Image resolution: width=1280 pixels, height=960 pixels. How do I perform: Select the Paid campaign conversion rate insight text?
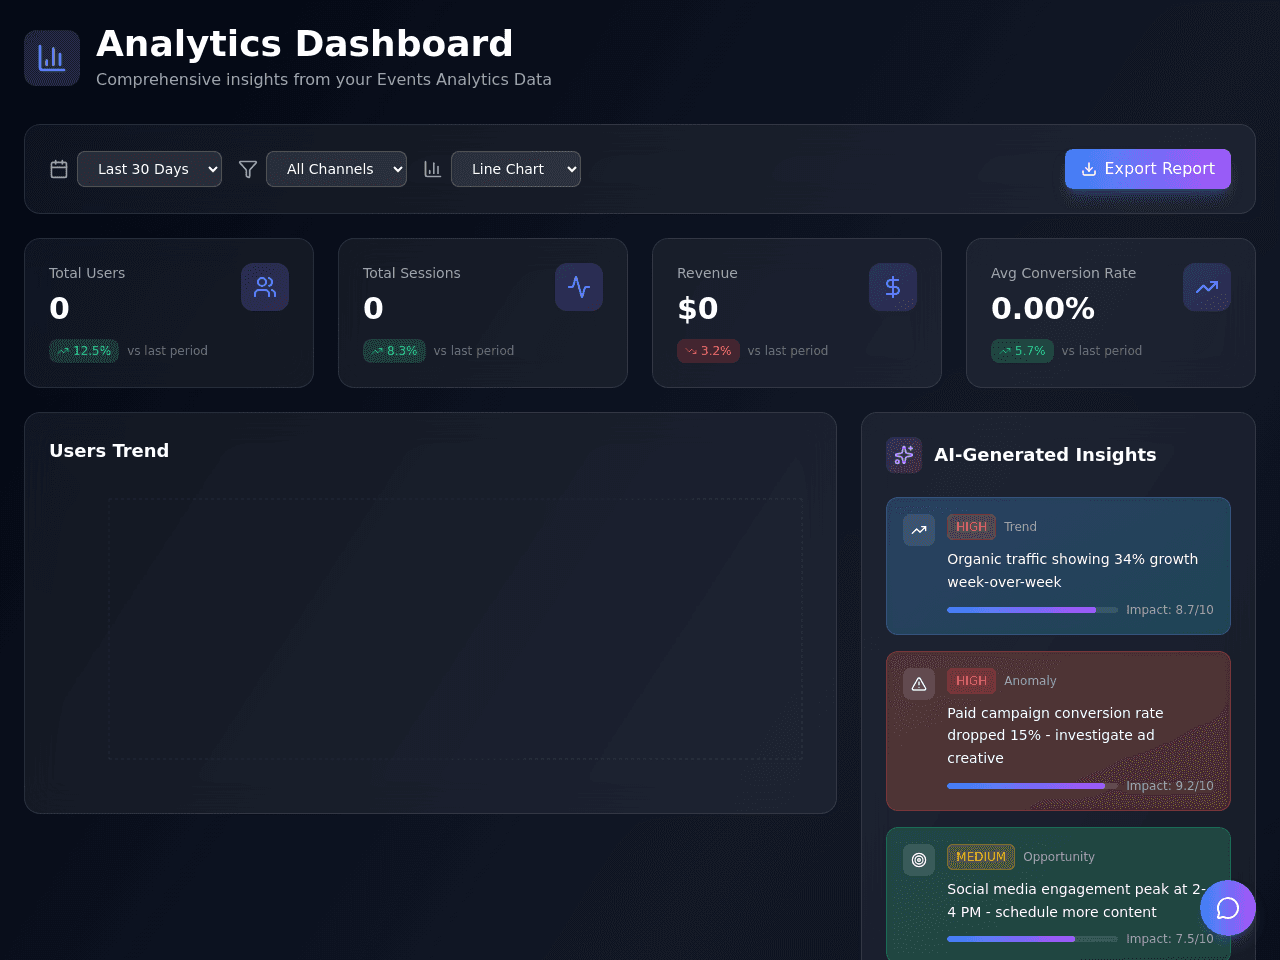tap(1055, 735)
